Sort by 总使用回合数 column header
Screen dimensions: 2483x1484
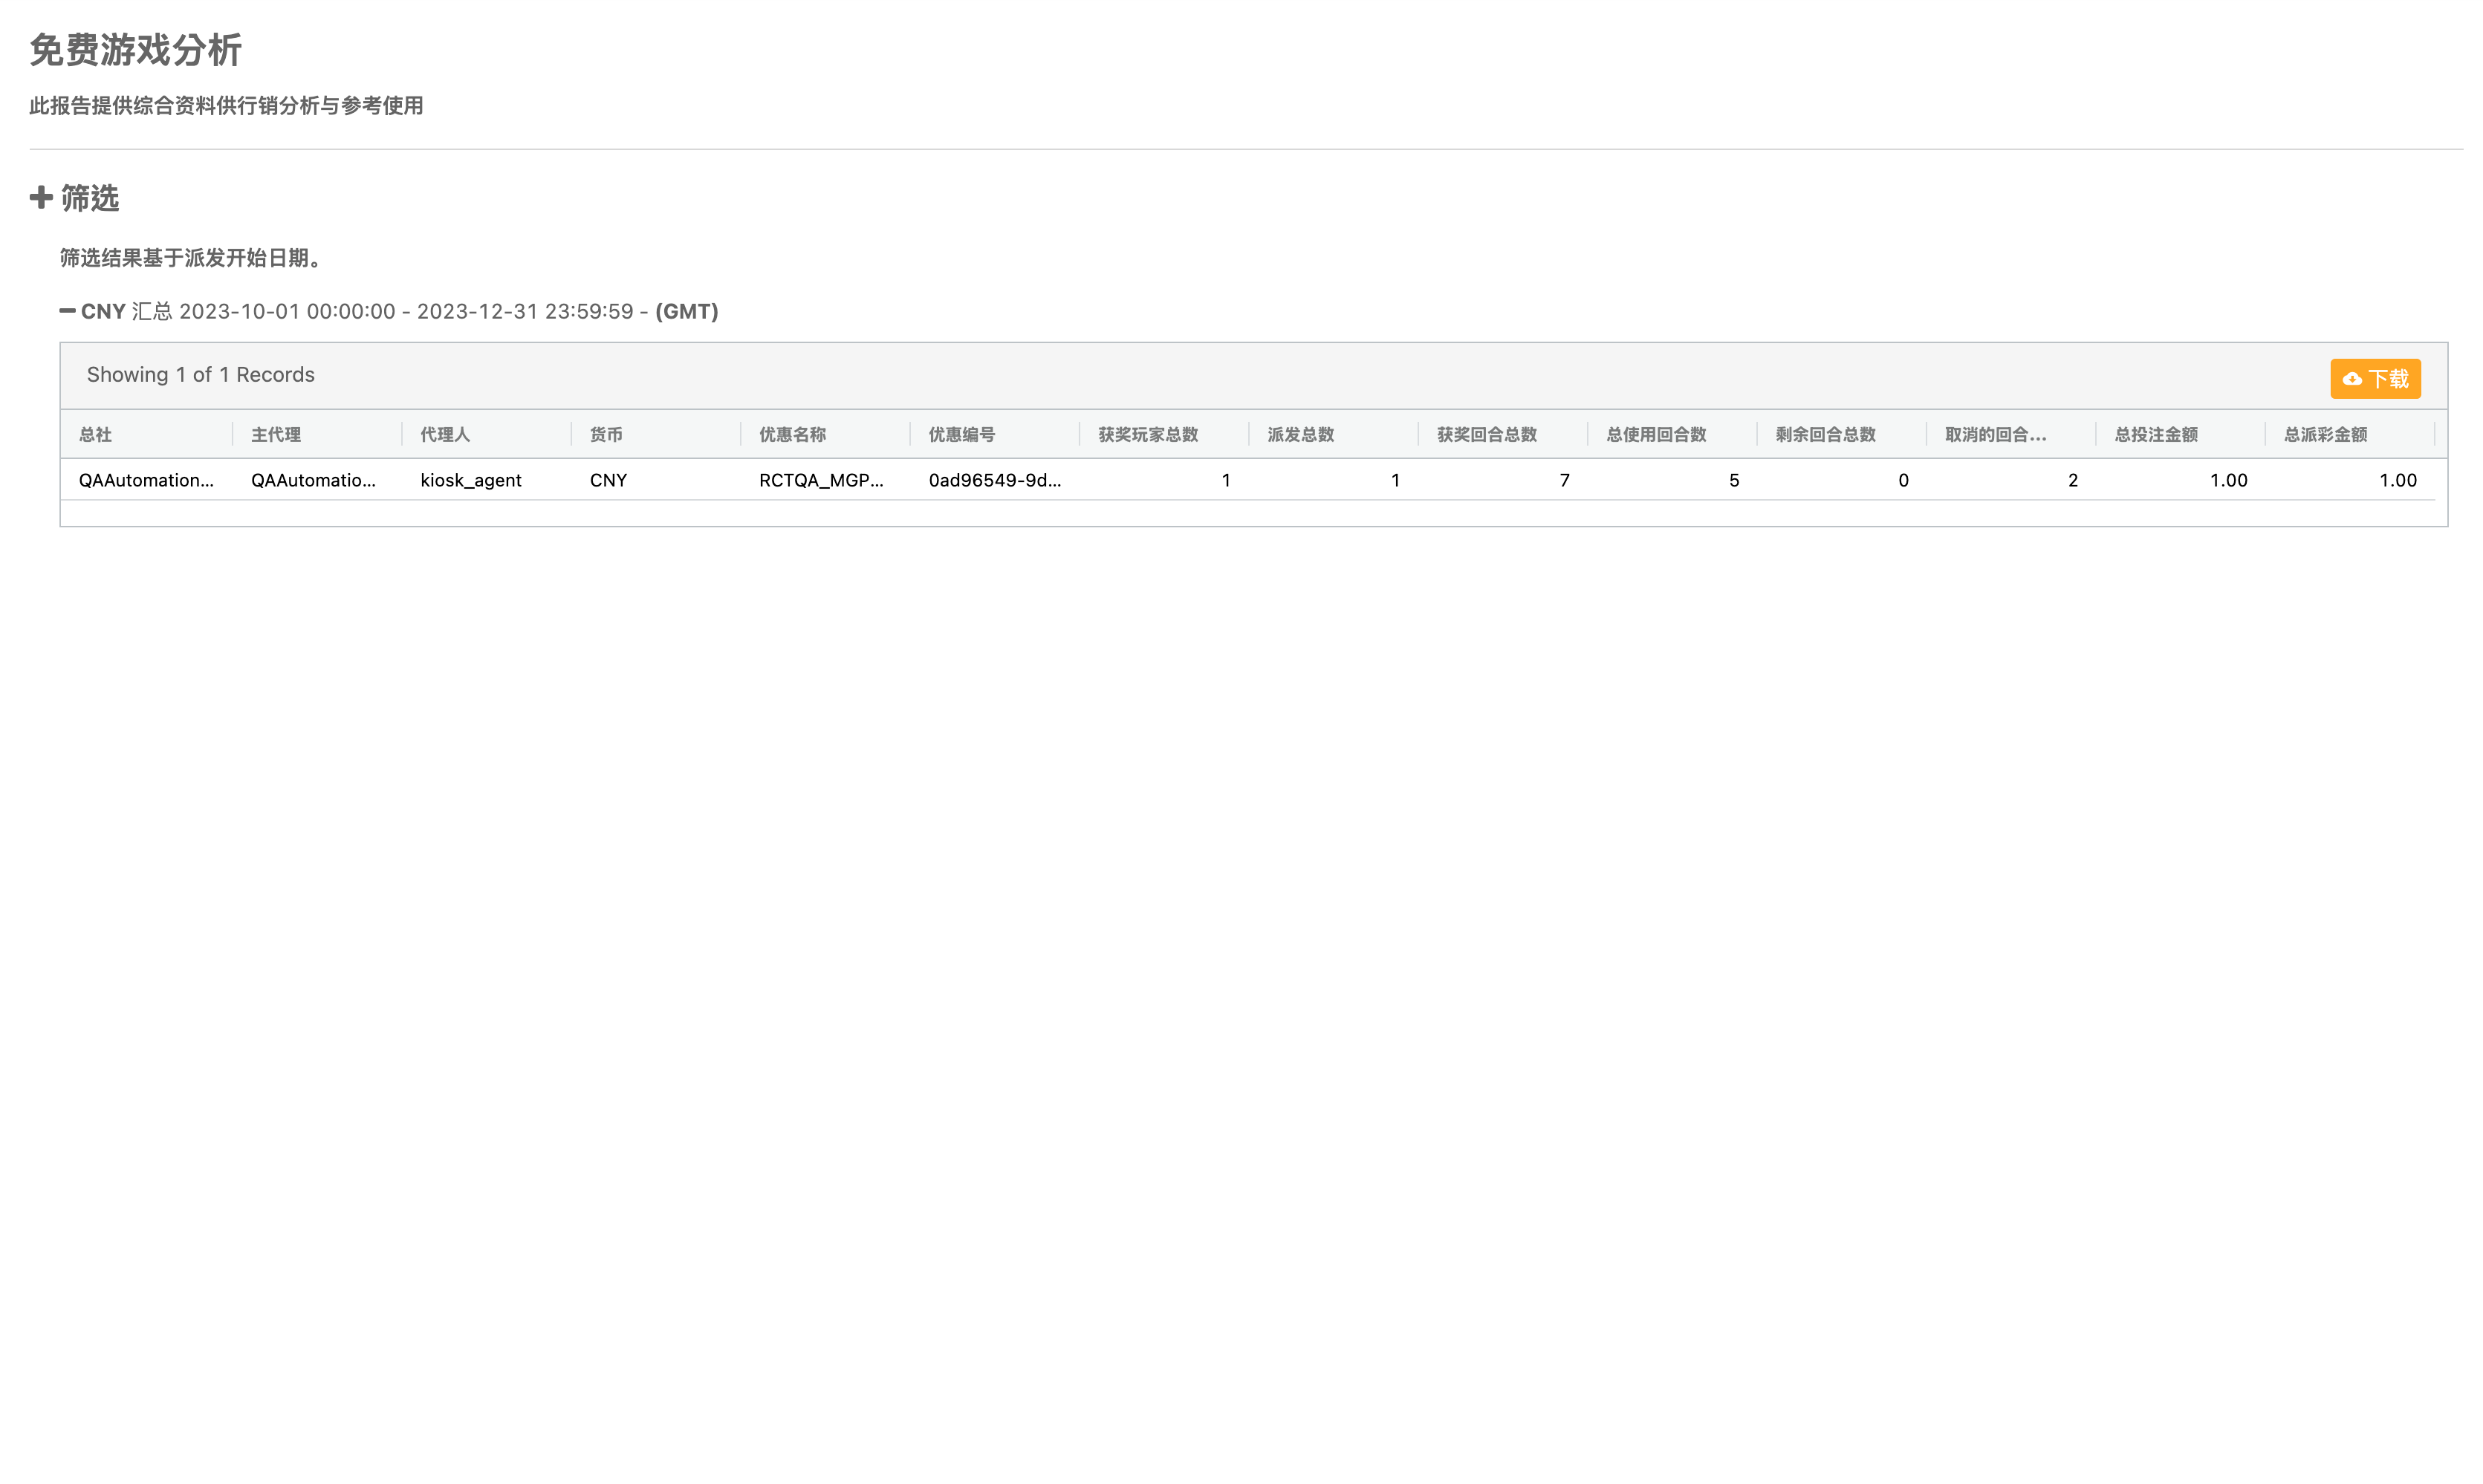1656,435
